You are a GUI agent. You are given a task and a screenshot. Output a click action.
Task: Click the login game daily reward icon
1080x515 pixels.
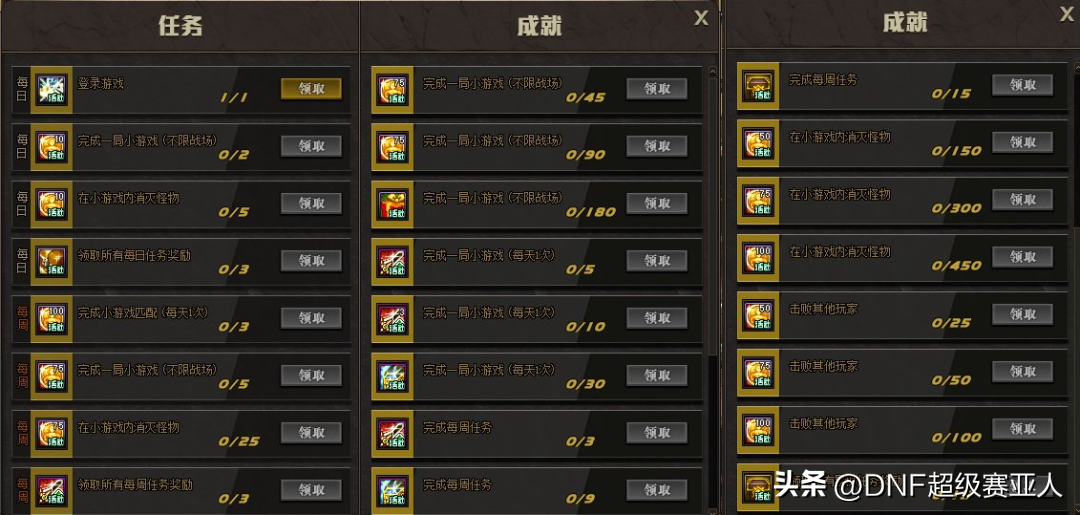[x=52, y=90]
